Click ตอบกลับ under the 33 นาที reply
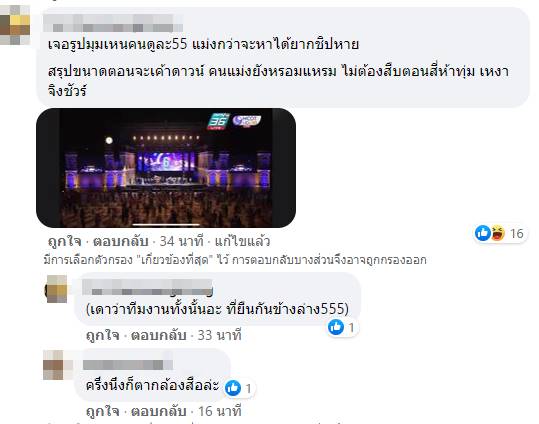The image size is (539, 424). [x=158, y=335]
